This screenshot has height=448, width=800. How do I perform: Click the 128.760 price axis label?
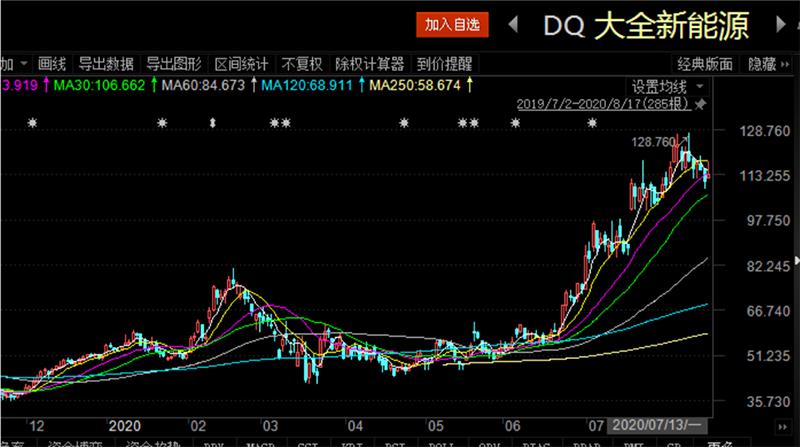[764, 131]
